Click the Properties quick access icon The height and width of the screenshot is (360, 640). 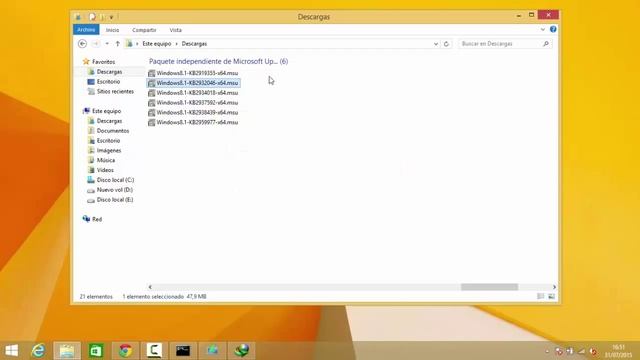pos(92,17)
